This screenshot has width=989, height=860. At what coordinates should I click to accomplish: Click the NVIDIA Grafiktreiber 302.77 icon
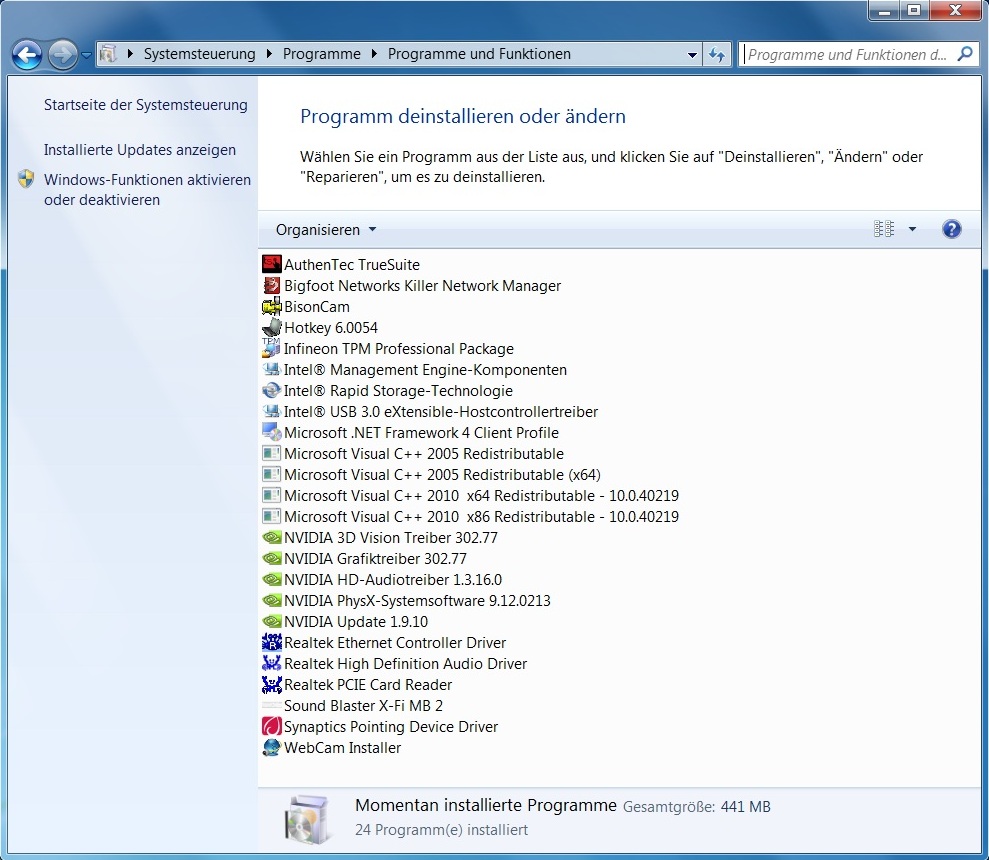click(271, 558)
